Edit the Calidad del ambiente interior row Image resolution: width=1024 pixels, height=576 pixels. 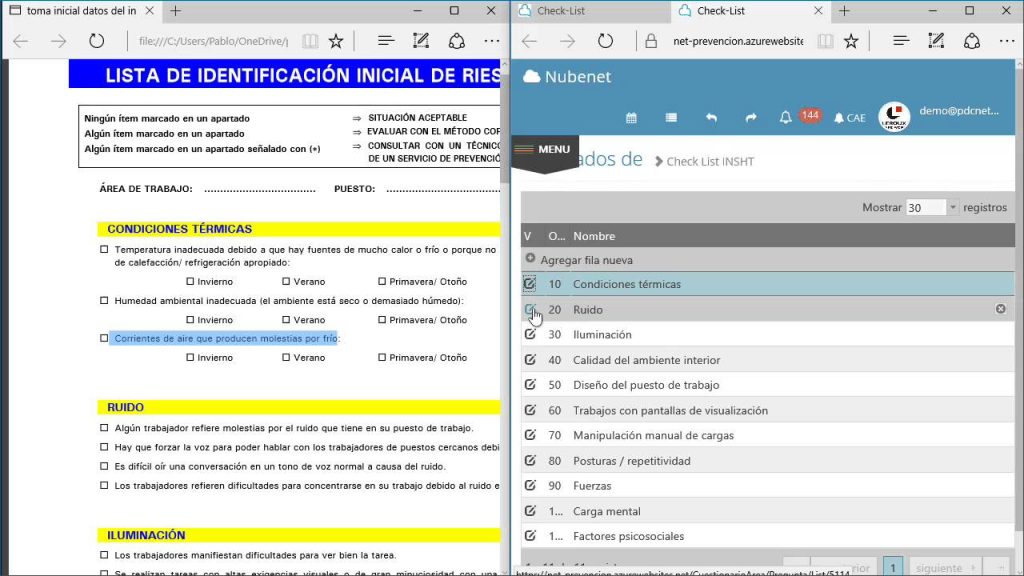point(530,360)
